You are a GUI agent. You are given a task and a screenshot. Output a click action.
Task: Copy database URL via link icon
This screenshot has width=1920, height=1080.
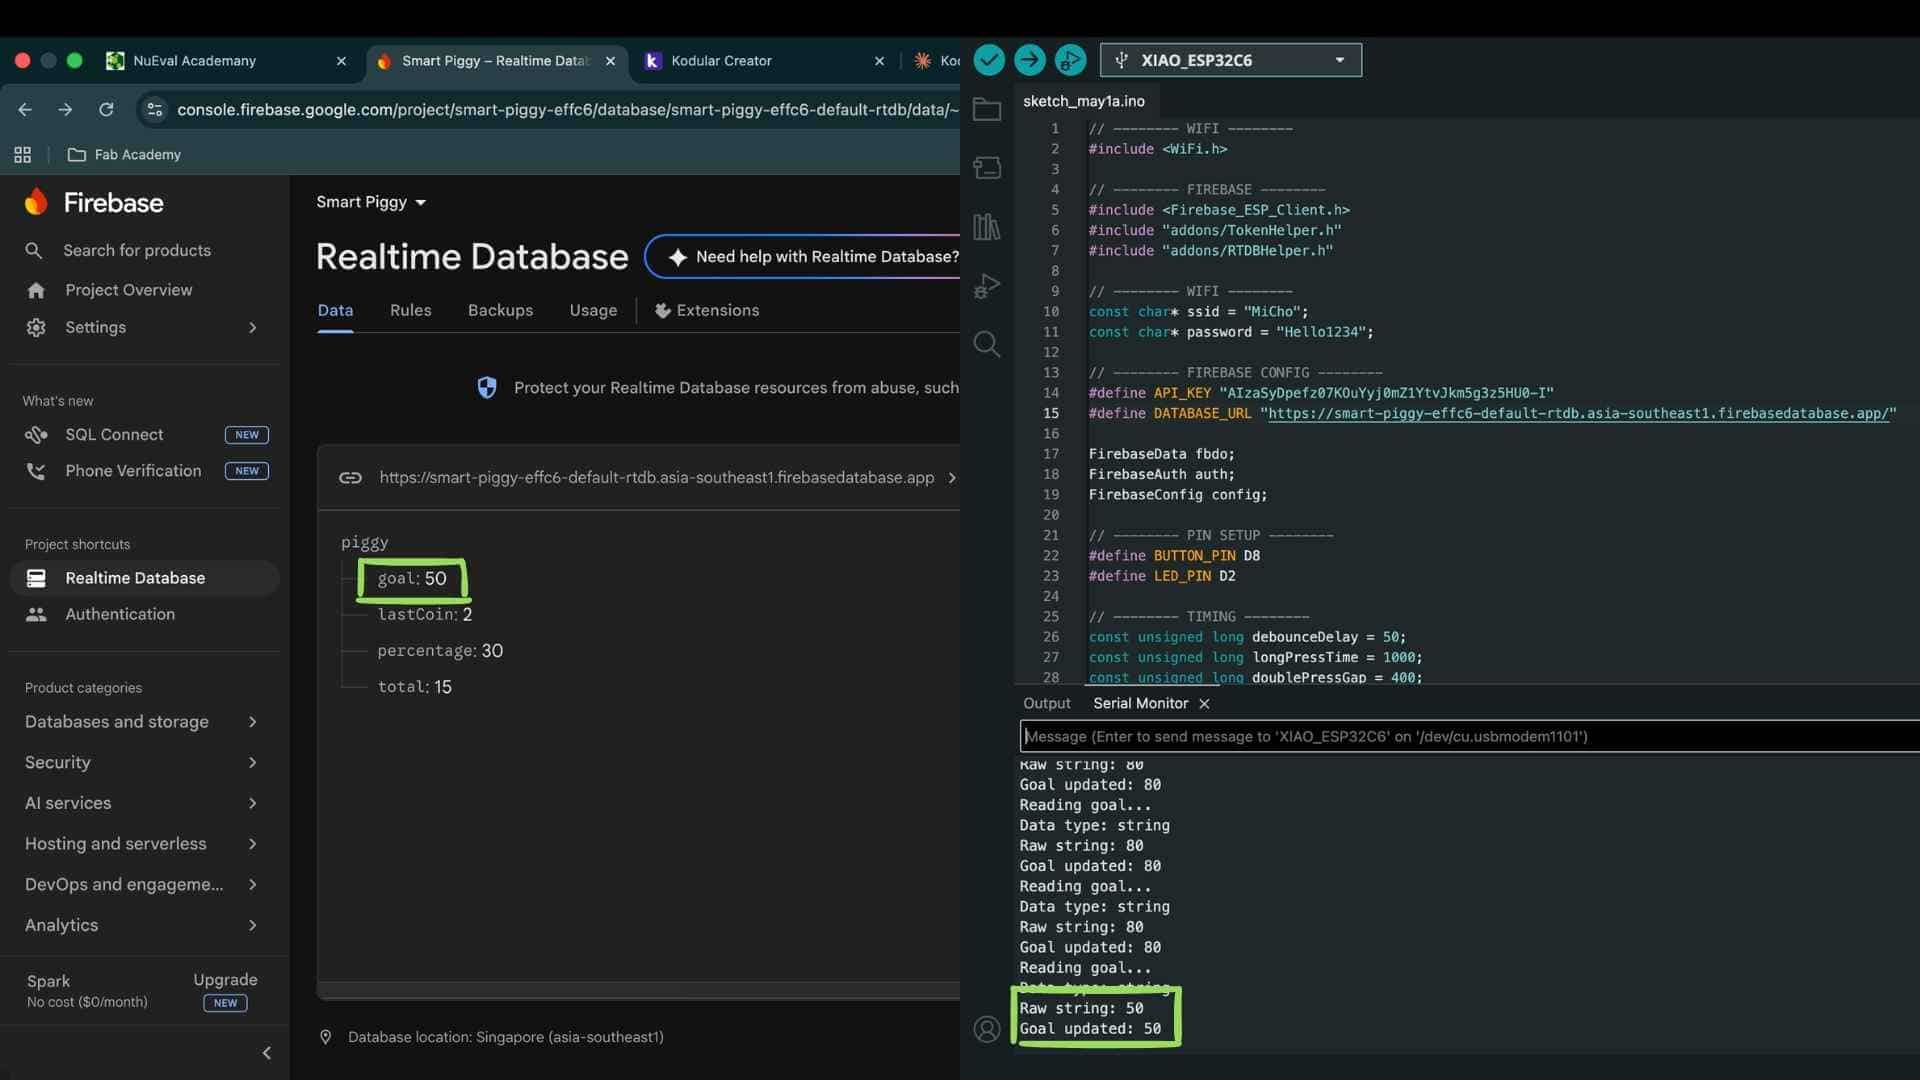click(350, 478)
